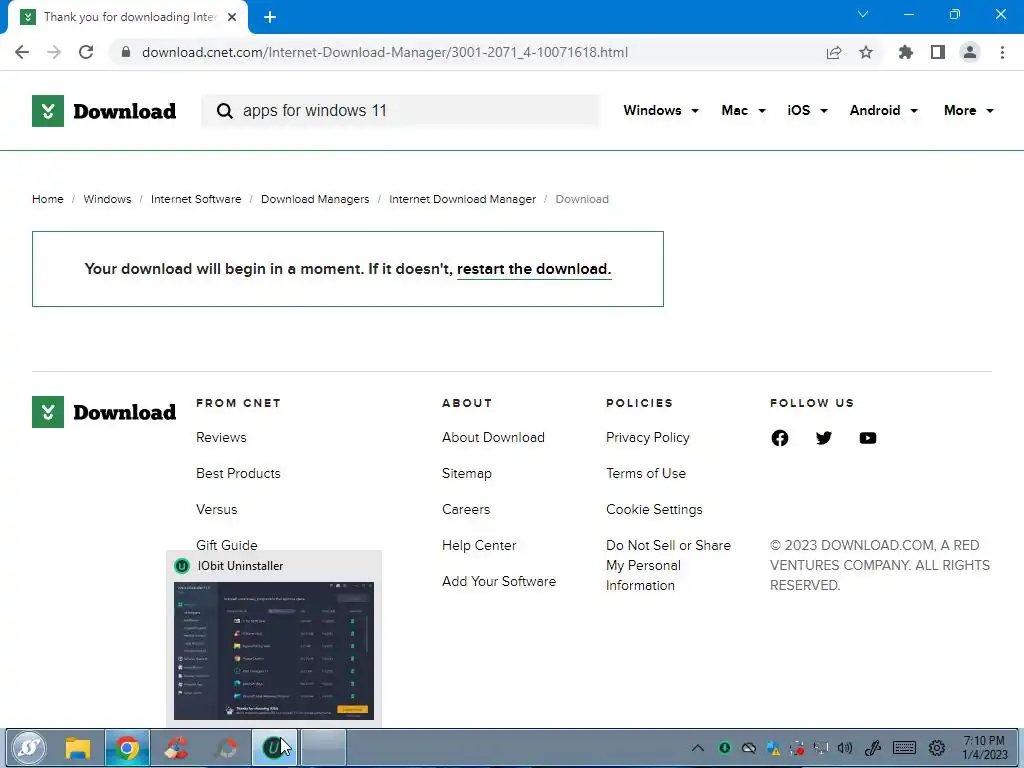Click the footer Download logo
Screen dimensions: 1024x768
104,412
